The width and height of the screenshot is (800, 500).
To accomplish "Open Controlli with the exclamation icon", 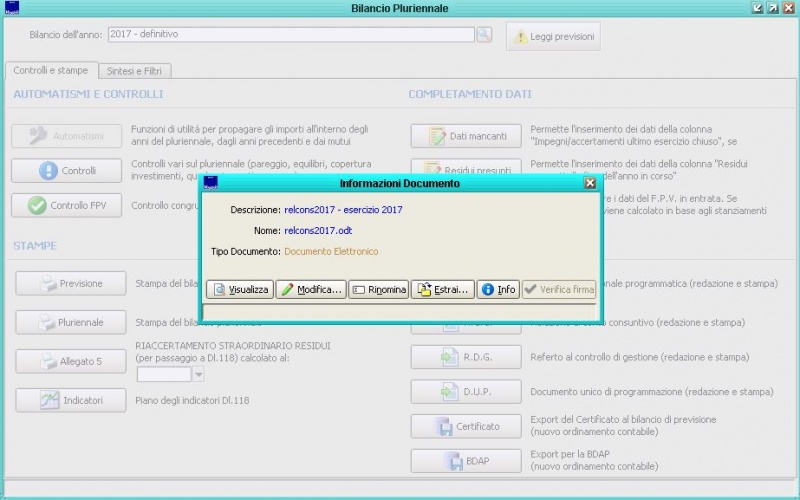I will 66,171.
